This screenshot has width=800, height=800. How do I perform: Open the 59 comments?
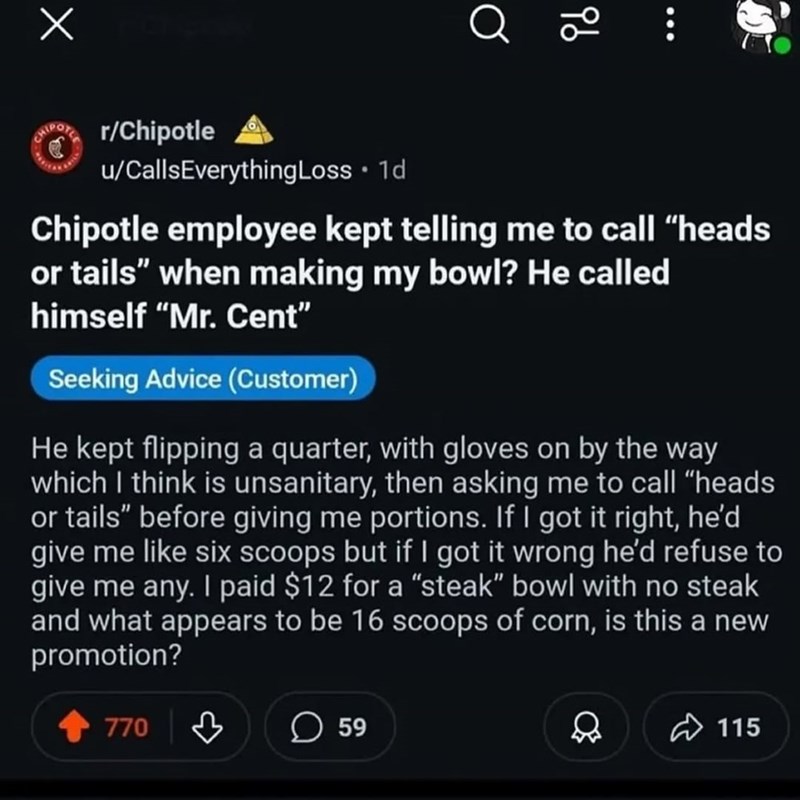pos(330,727)
